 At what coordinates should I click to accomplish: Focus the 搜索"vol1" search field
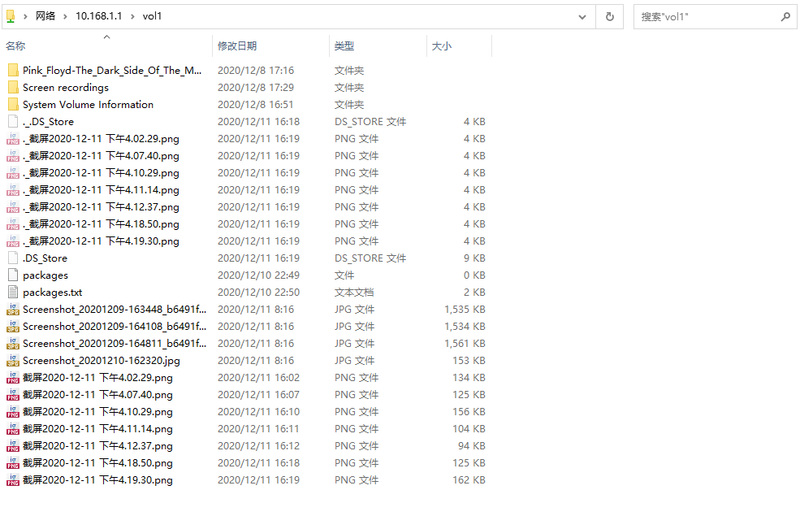[709, 17]
